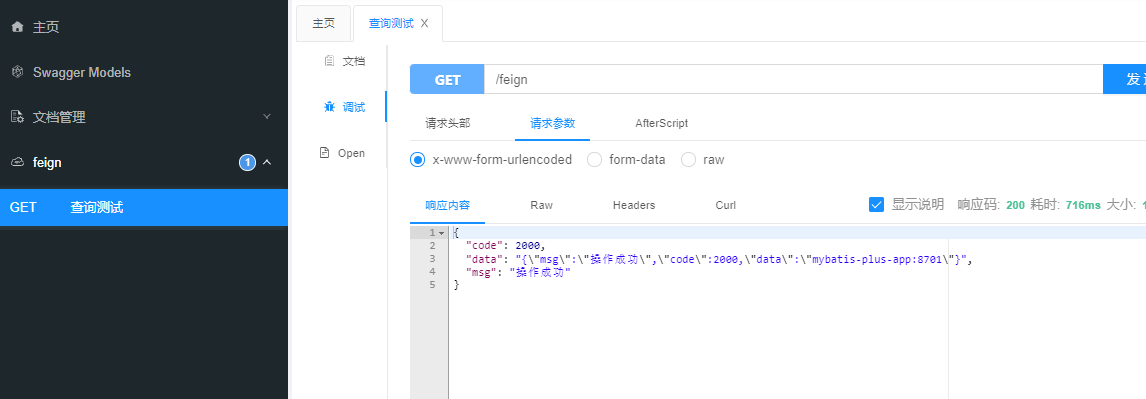Image resolution: width=1146 pixels, height=399 pixels.
Task: Click the badge showing 1 beside feign
Action: [x=247, y=162]
